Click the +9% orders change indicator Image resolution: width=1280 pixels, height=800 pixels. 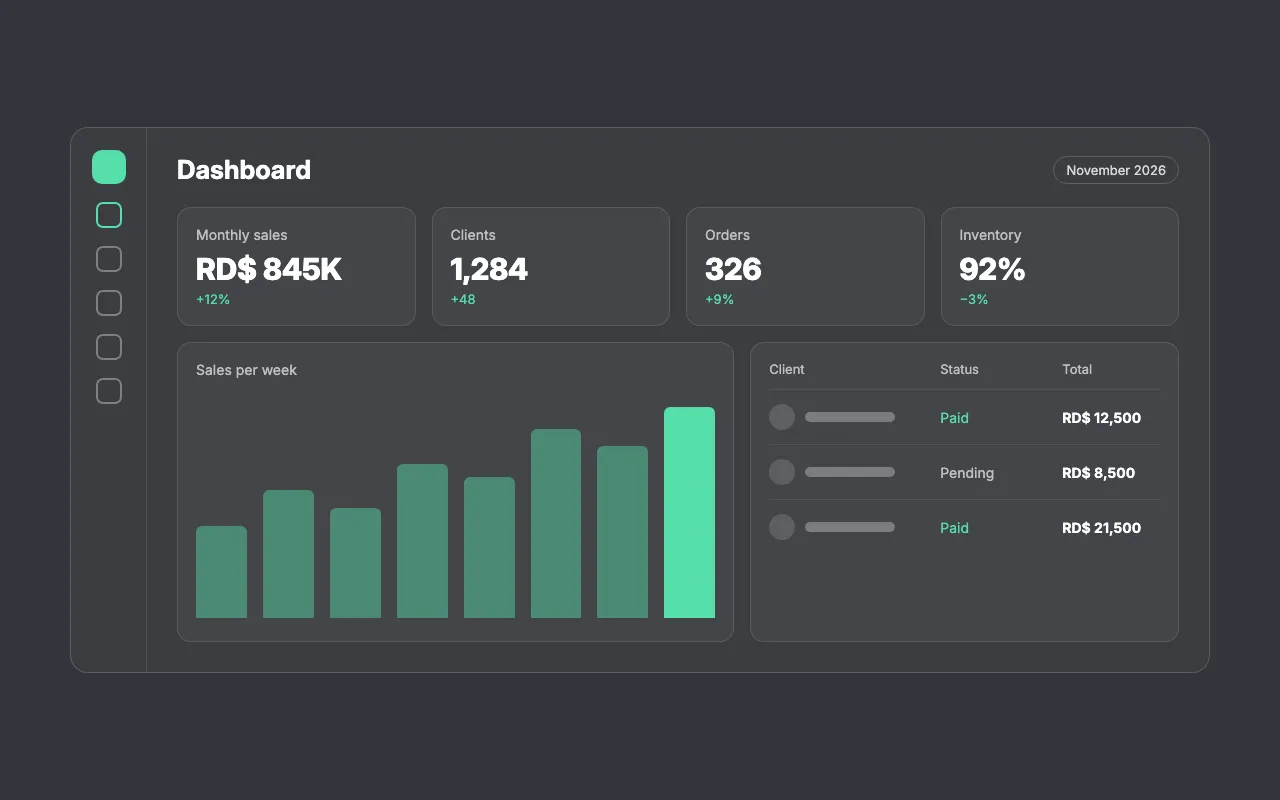(x=719, y=299)
